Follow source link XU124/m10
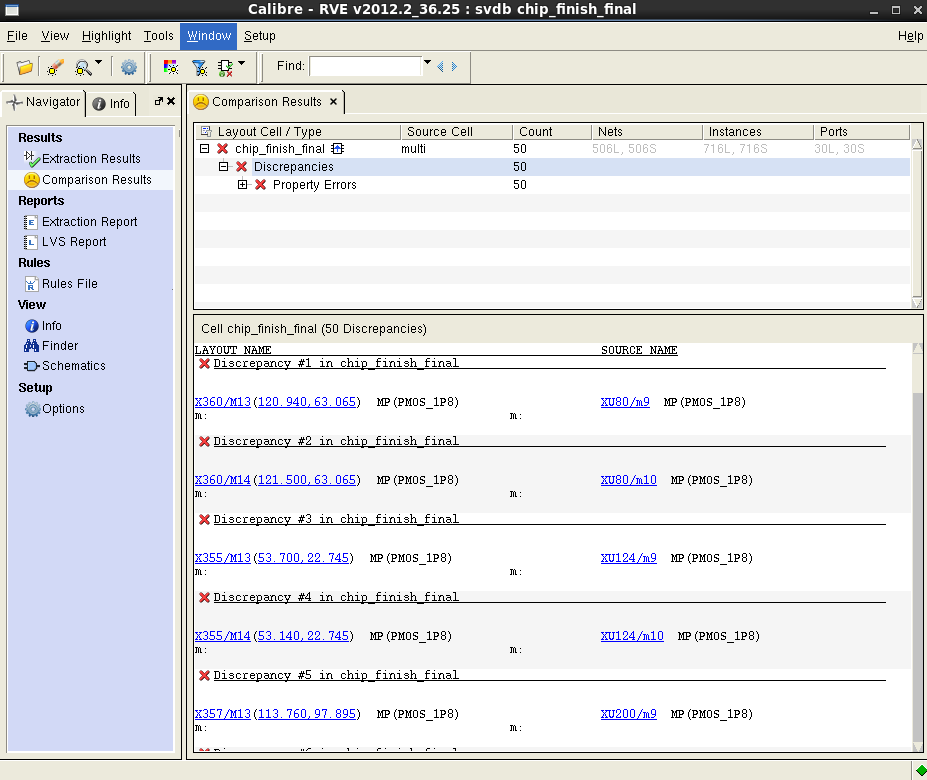Image resolution: width=927 pixels, height=780 pixels. tap(632, 636)
